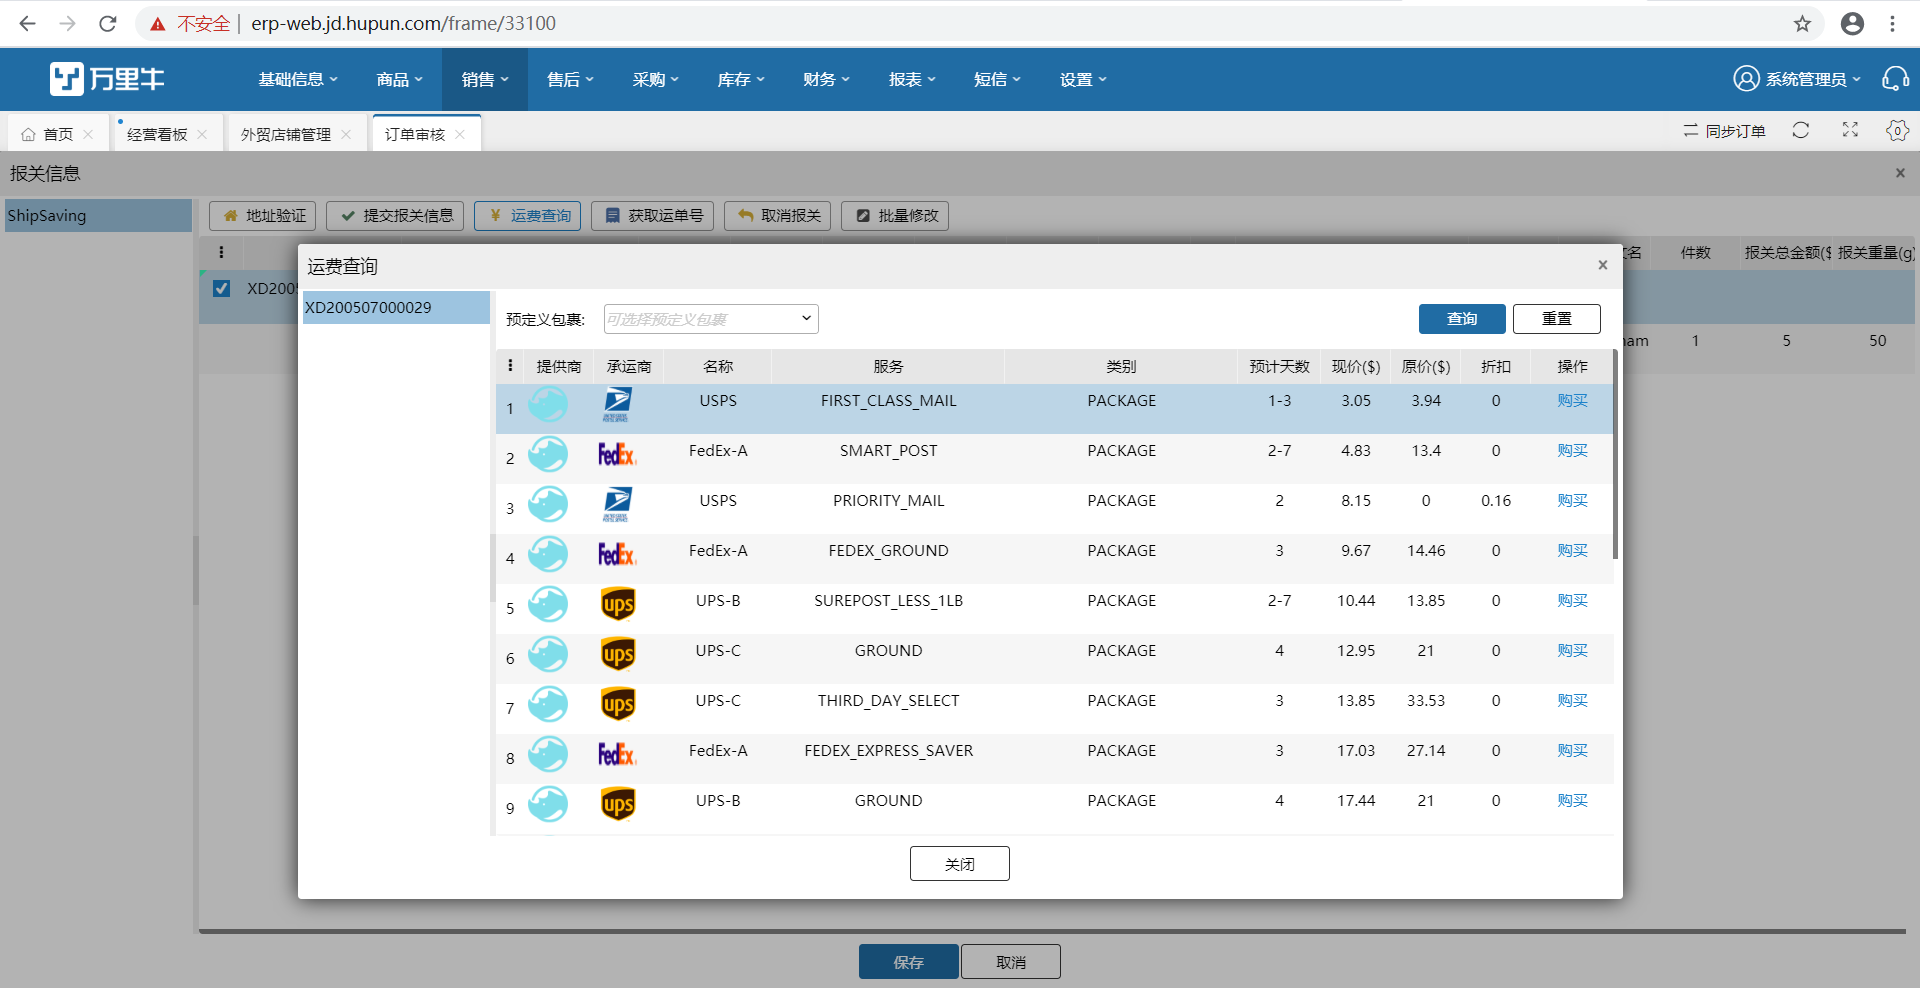1920x988 pixels.
Task: Click the 关闭 button
Action: pos(959,863)
